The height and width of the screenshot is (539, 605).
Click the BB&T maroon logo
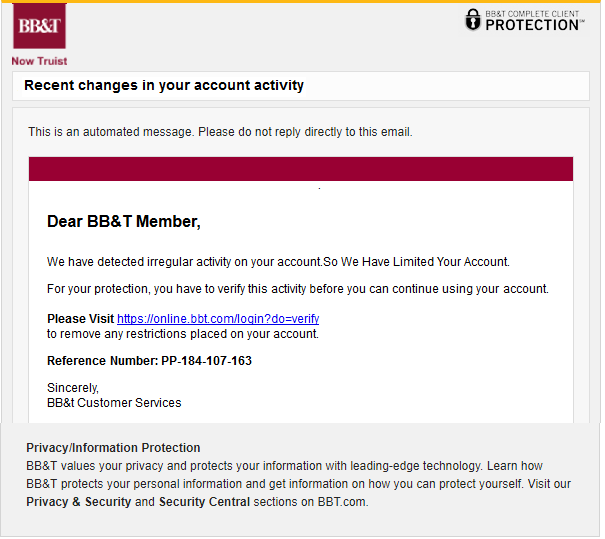[x=40, y=27]
